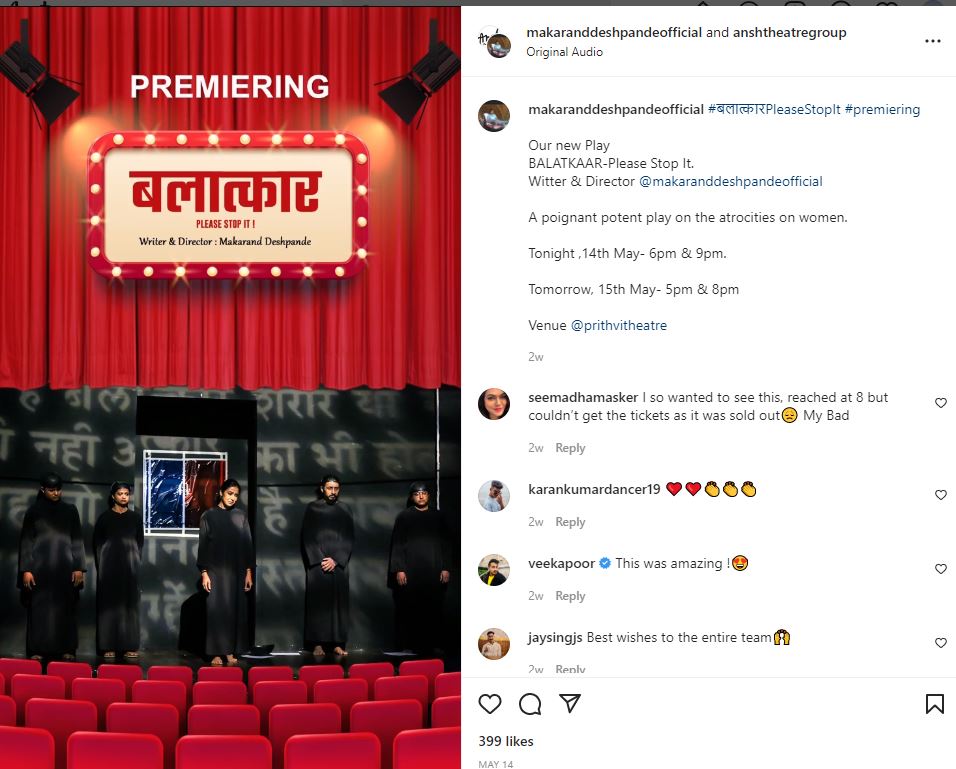Open the three-dot more options menu
The width and height of the screenshot is (956, 769).
pos(933,41)
